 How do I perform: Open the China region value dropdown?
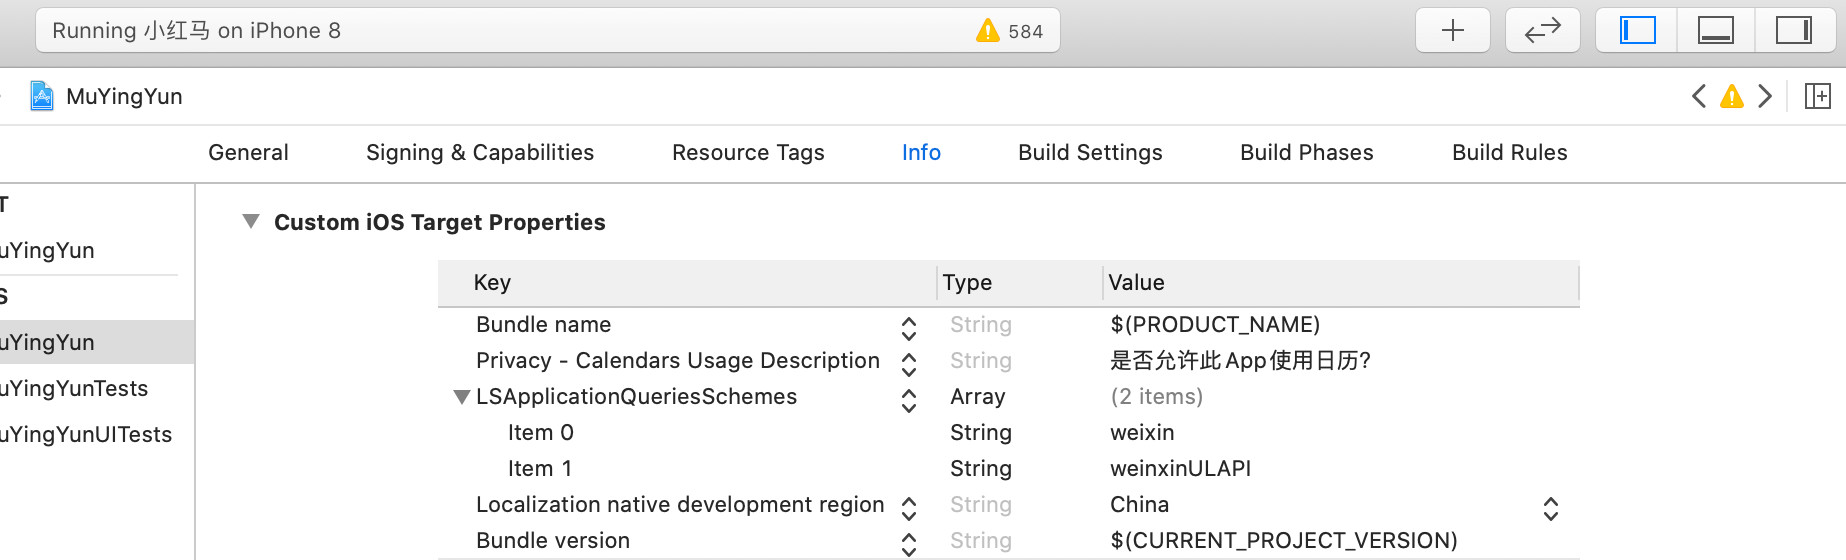pos(1550,509)
